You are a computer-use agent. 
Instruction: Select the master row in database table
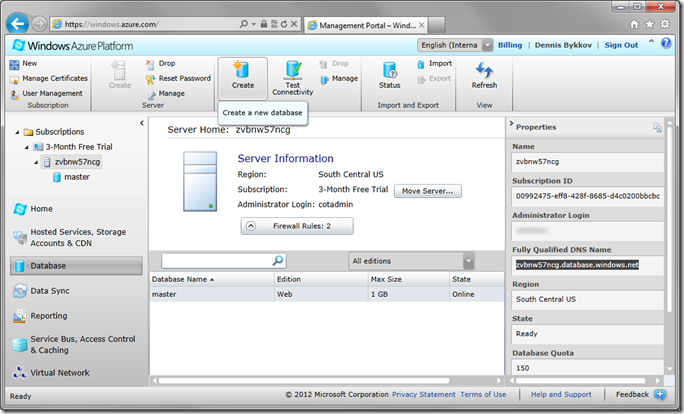pos(327,294)
